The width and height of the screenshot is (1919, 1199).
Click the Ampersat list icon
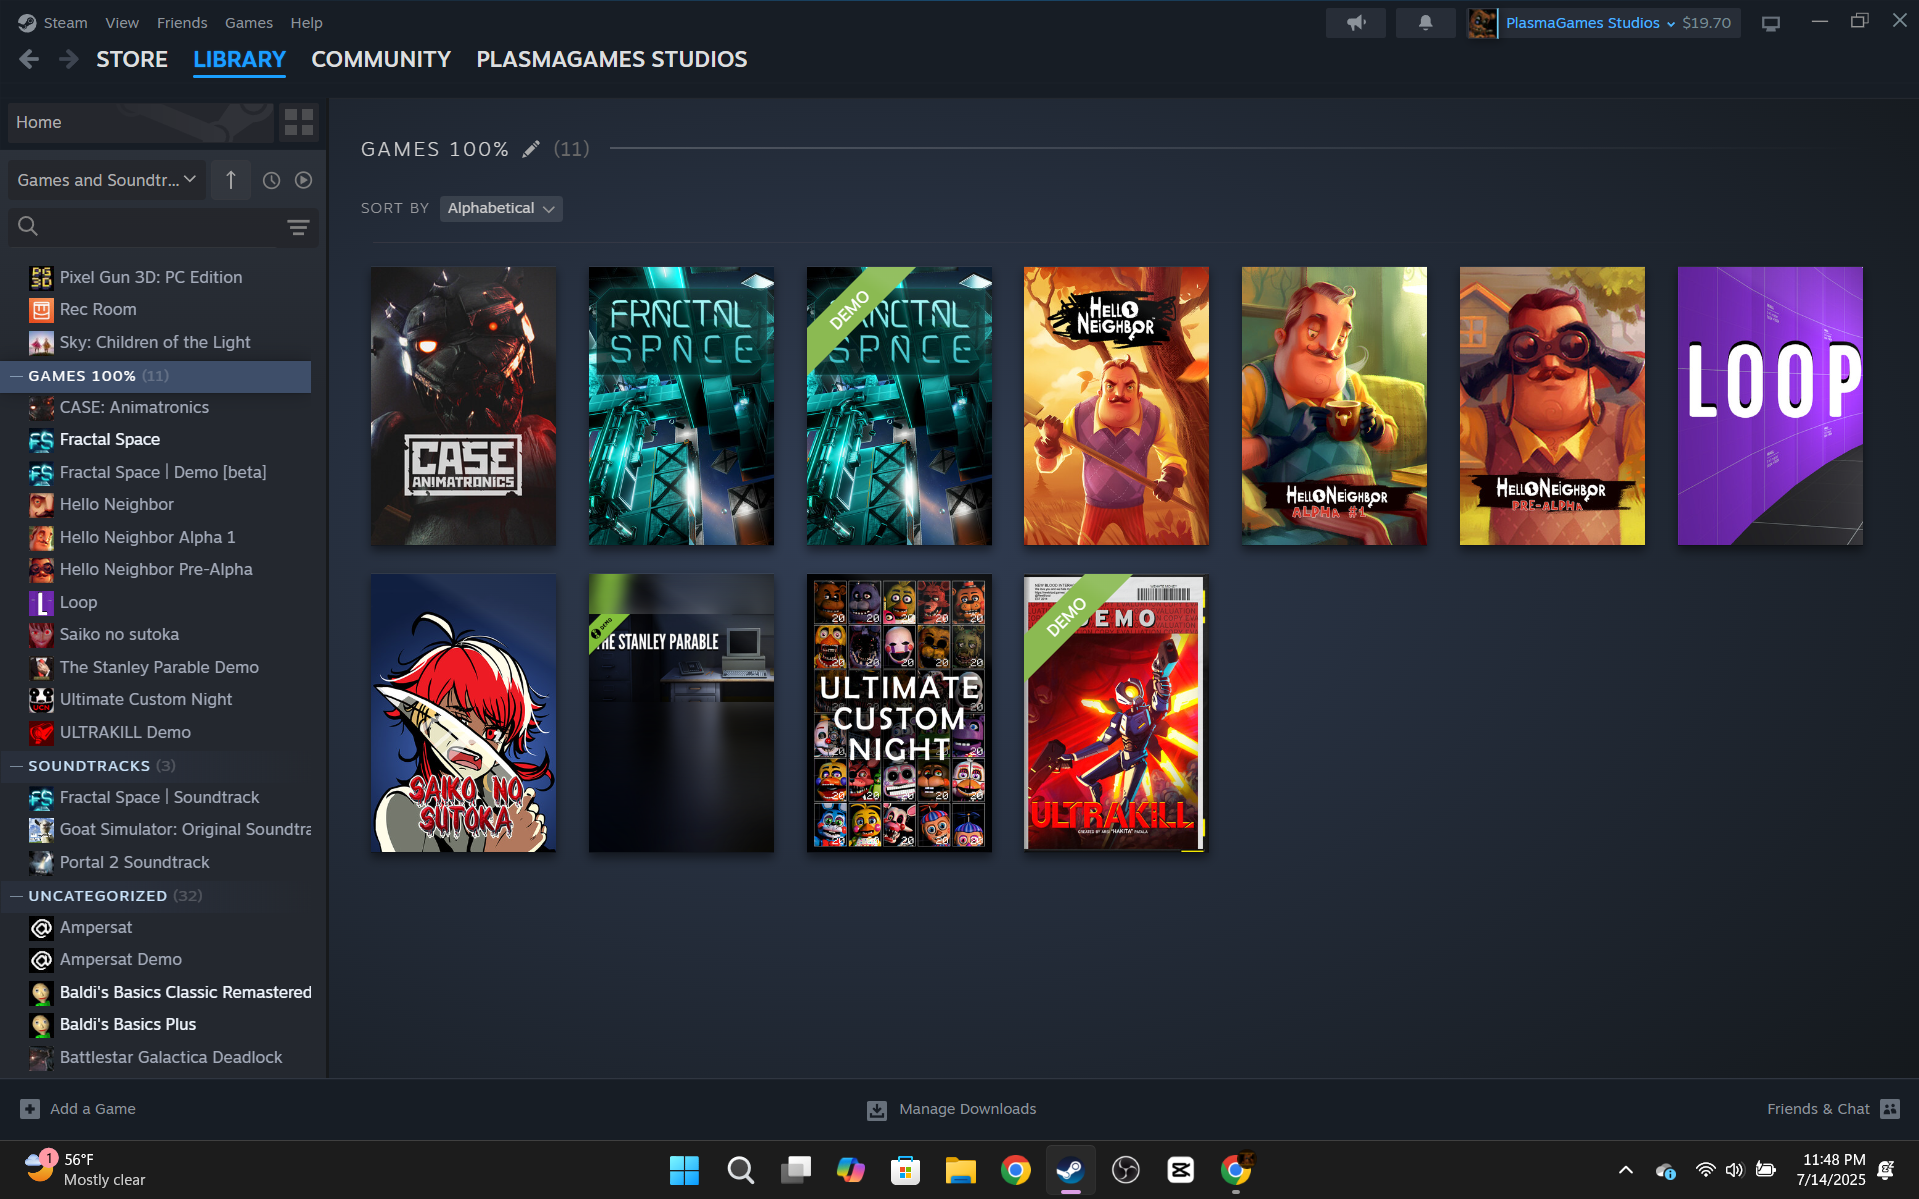41,928
